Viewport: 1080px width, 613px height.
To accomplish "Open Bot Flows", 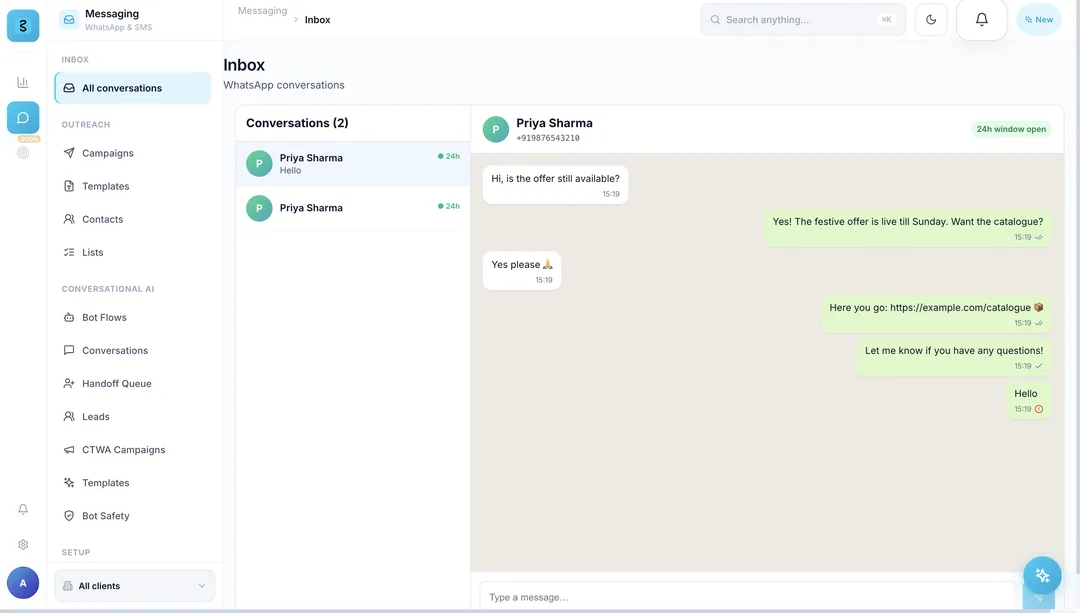I will coord(133,318).
